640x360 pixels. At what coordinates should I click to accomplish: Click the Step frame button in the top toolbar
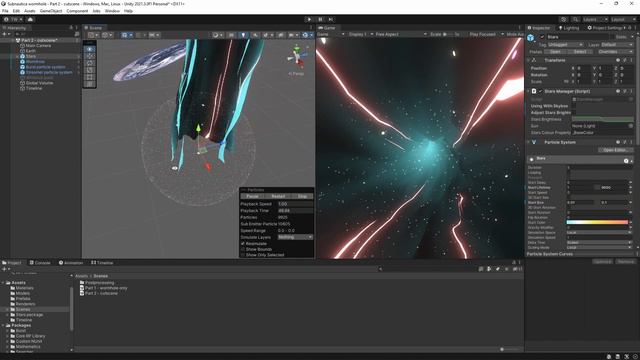click(x=331, y=19)
